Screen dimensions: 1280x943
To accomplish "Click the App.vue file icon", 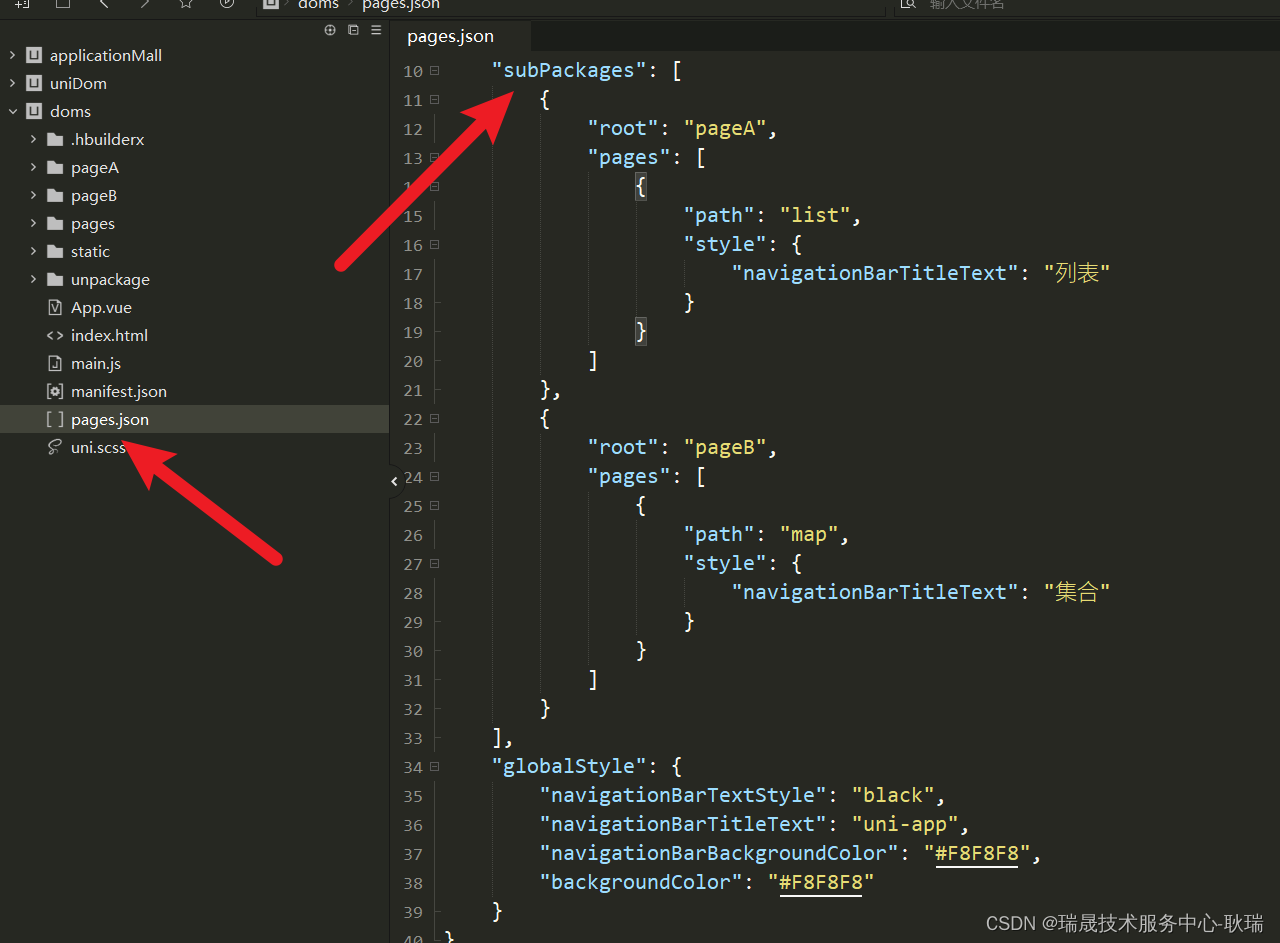I will (x=55, y=308).
